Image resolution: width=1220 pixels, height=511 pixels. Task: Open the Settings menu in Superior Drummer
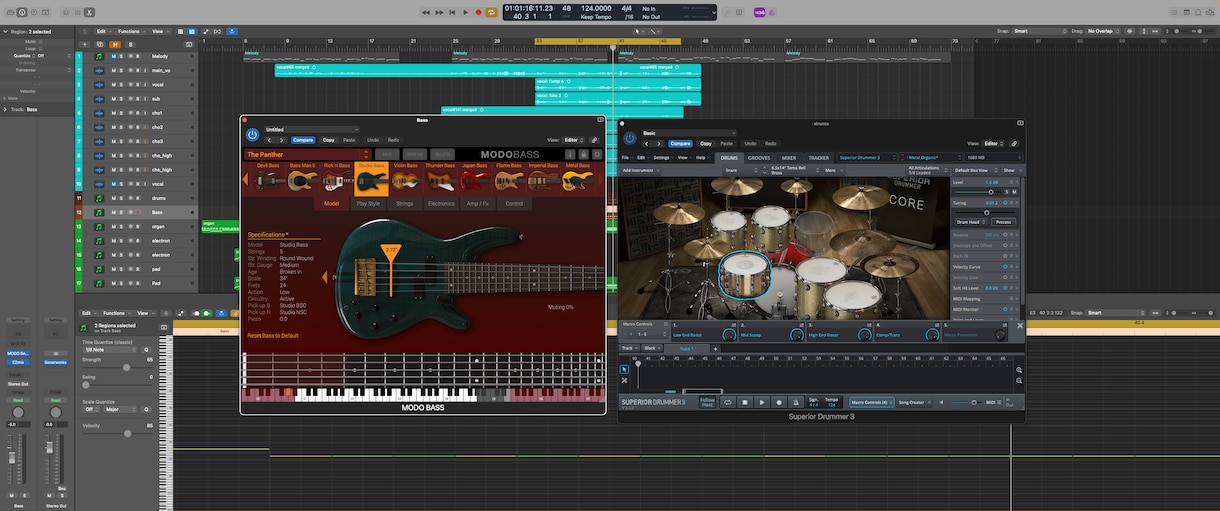click(661, 158)
